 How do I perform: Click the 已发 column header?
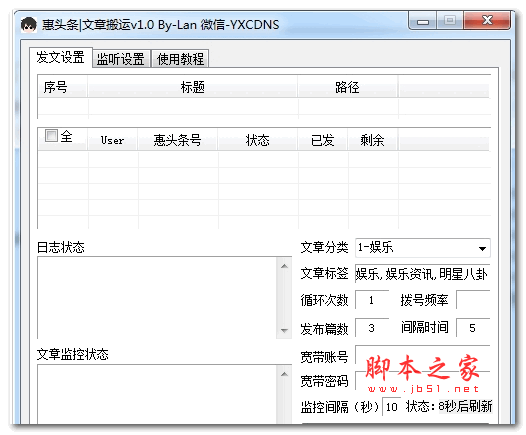[323, 140]
